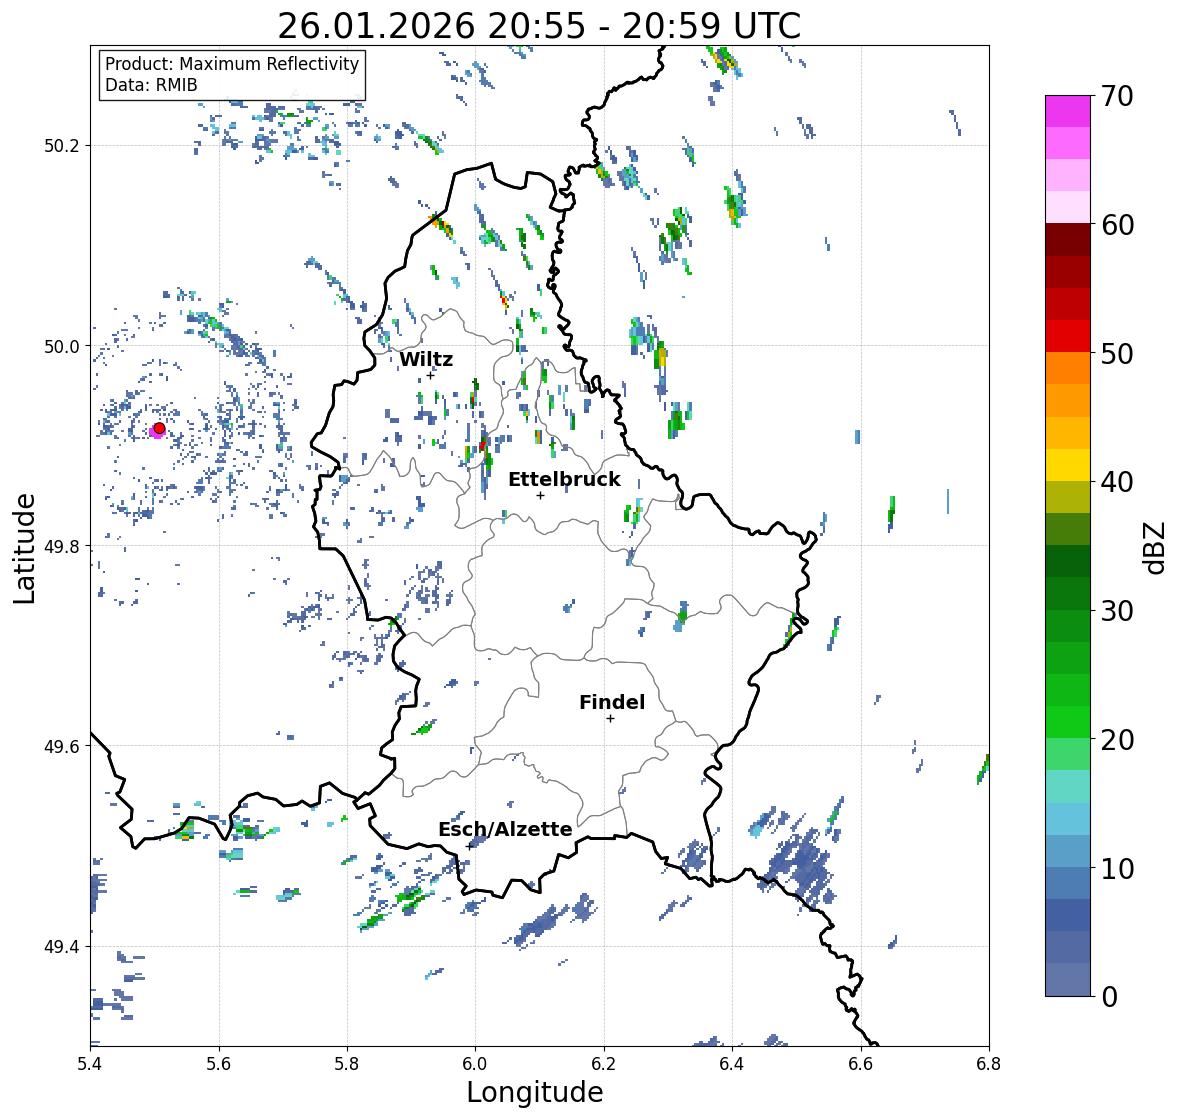Click the 6.4 longitude tick label
1179x1117 pixels.
732,1064
